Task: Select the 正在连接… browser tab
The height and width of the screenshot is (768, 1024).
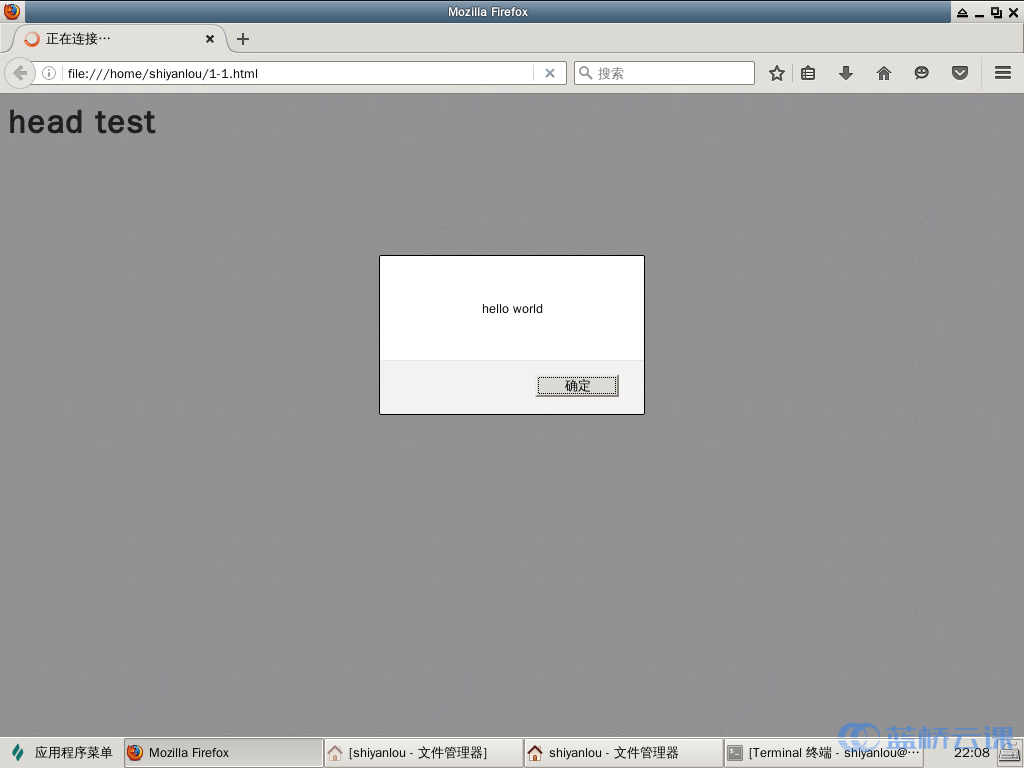Action: [120, 39]
